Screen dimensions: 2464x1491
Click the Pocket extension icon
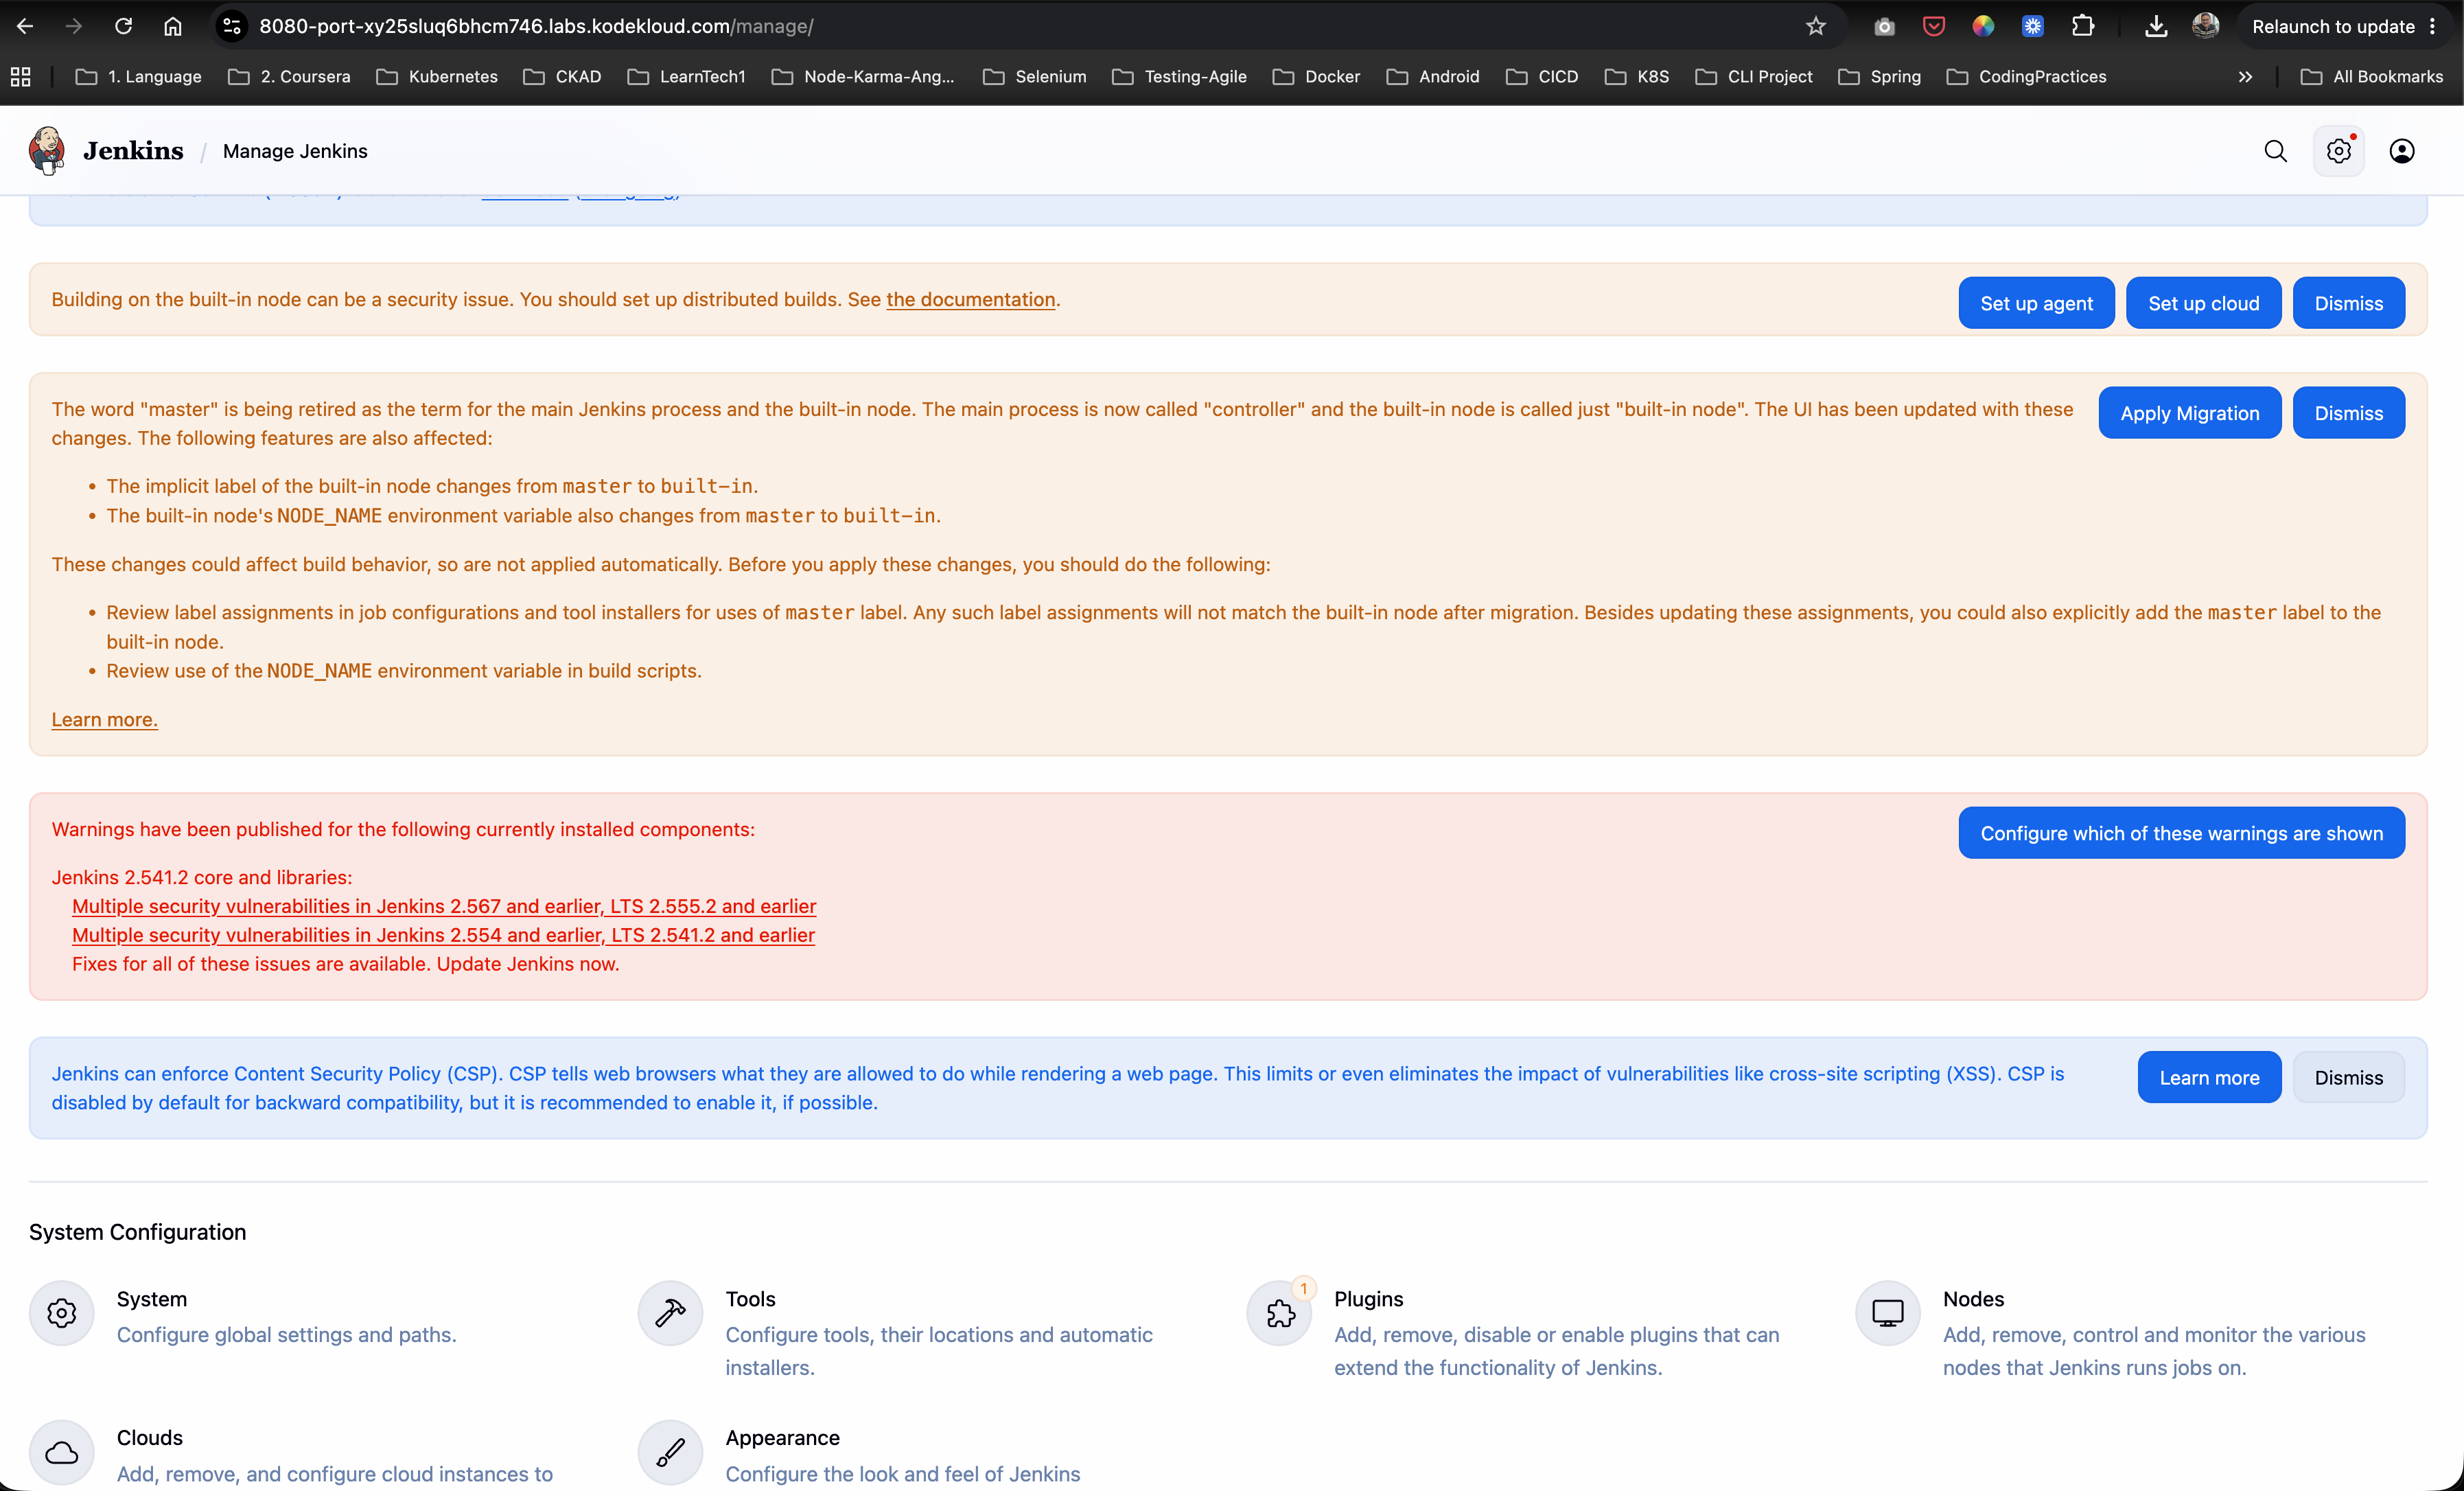tap(1934, 26)
